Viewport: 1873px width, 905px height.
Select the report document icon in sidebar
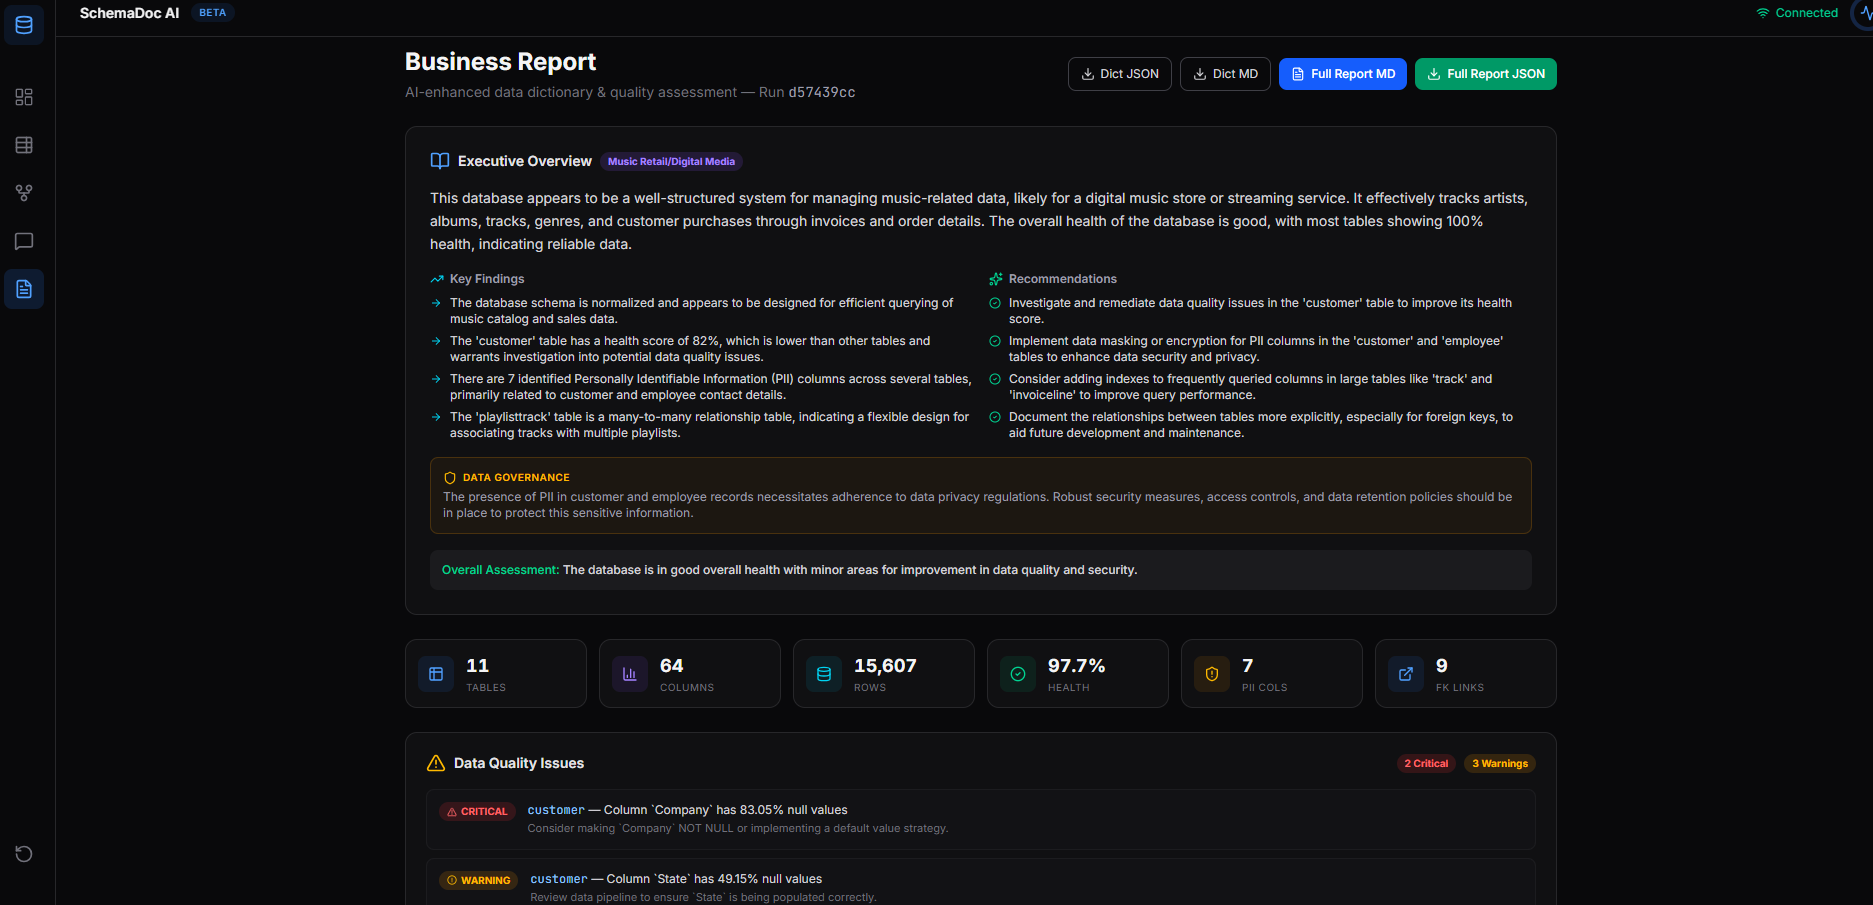pyautogui.click(x=24, y=289)
